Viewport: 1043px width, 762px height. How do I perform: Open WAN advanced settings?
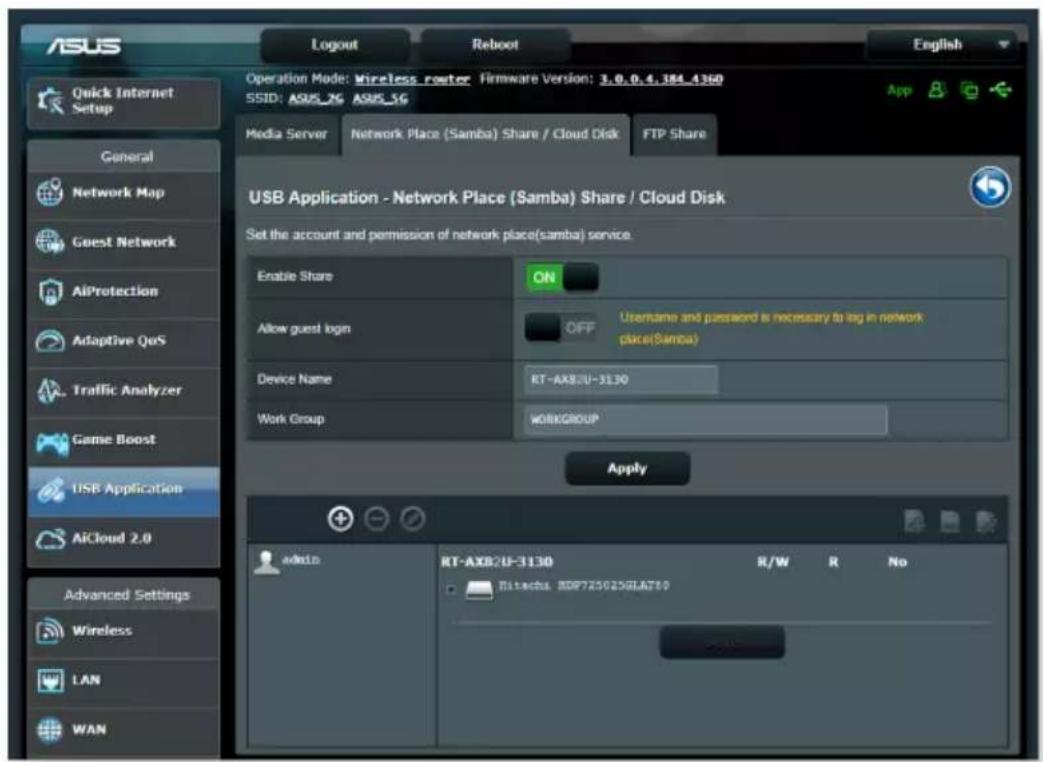pyautogui.click(x=124, y=730)
